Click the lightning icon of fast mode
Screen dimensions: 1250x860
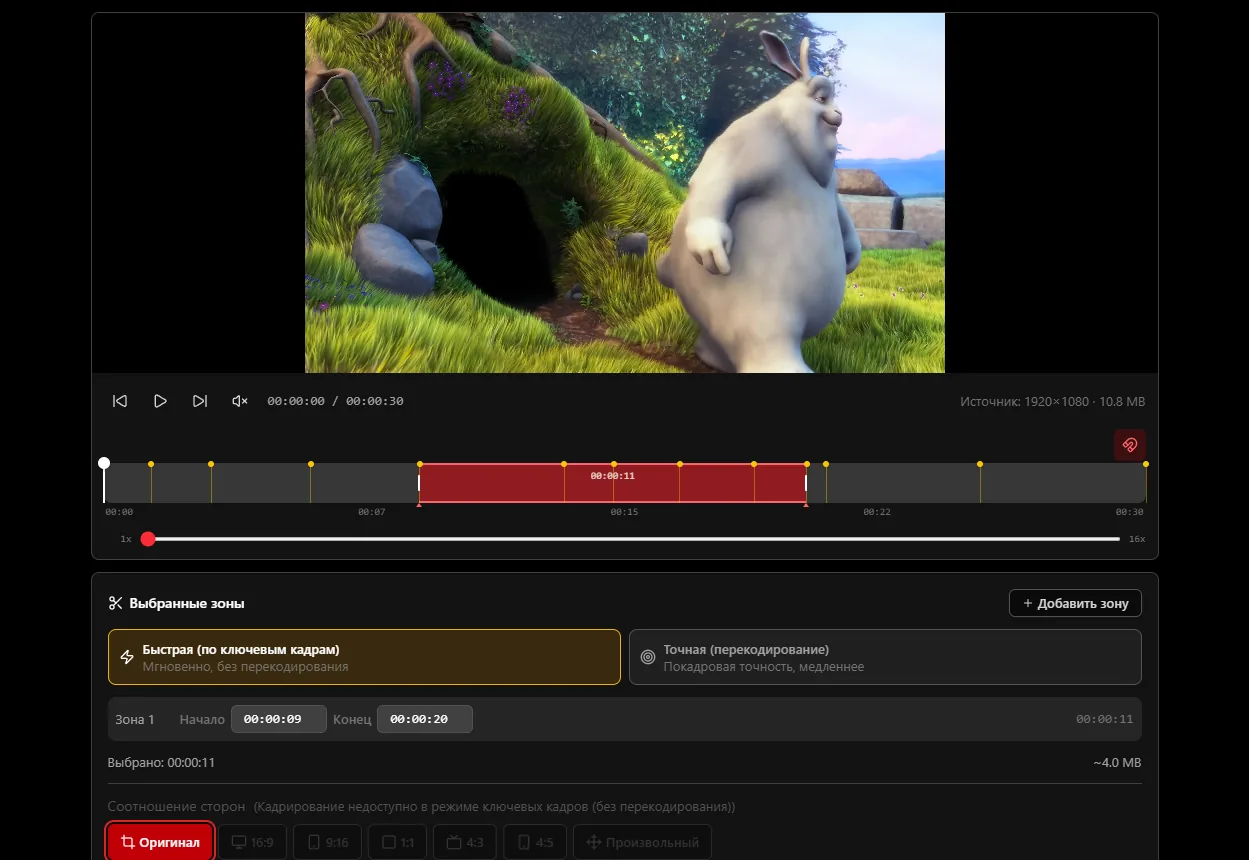point(127,657)
